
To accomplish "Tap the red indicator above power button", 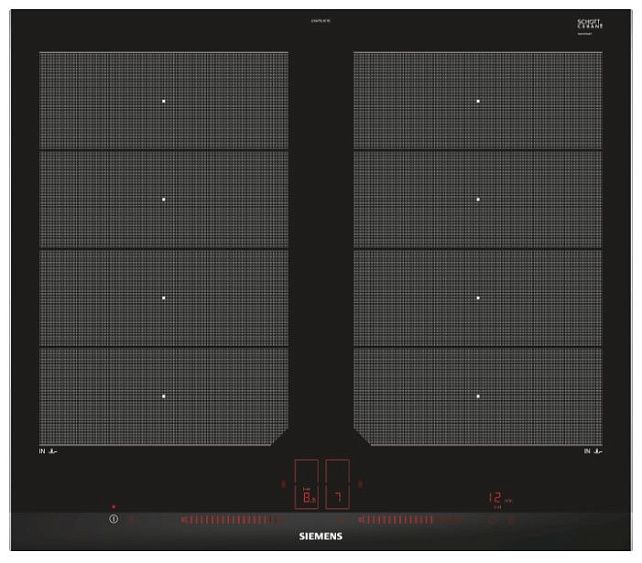I will pos(113,507).
